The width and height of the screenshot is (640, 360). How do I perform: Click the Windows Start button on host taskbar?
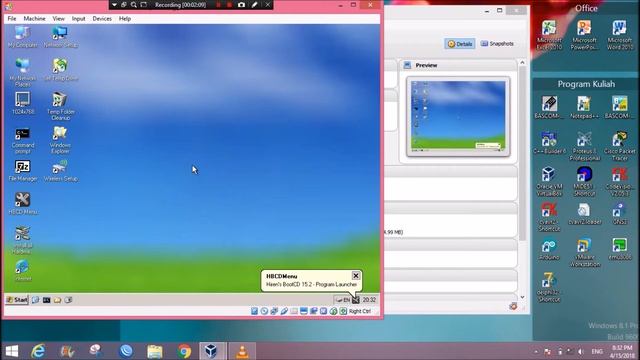click(x=11, y=351)
